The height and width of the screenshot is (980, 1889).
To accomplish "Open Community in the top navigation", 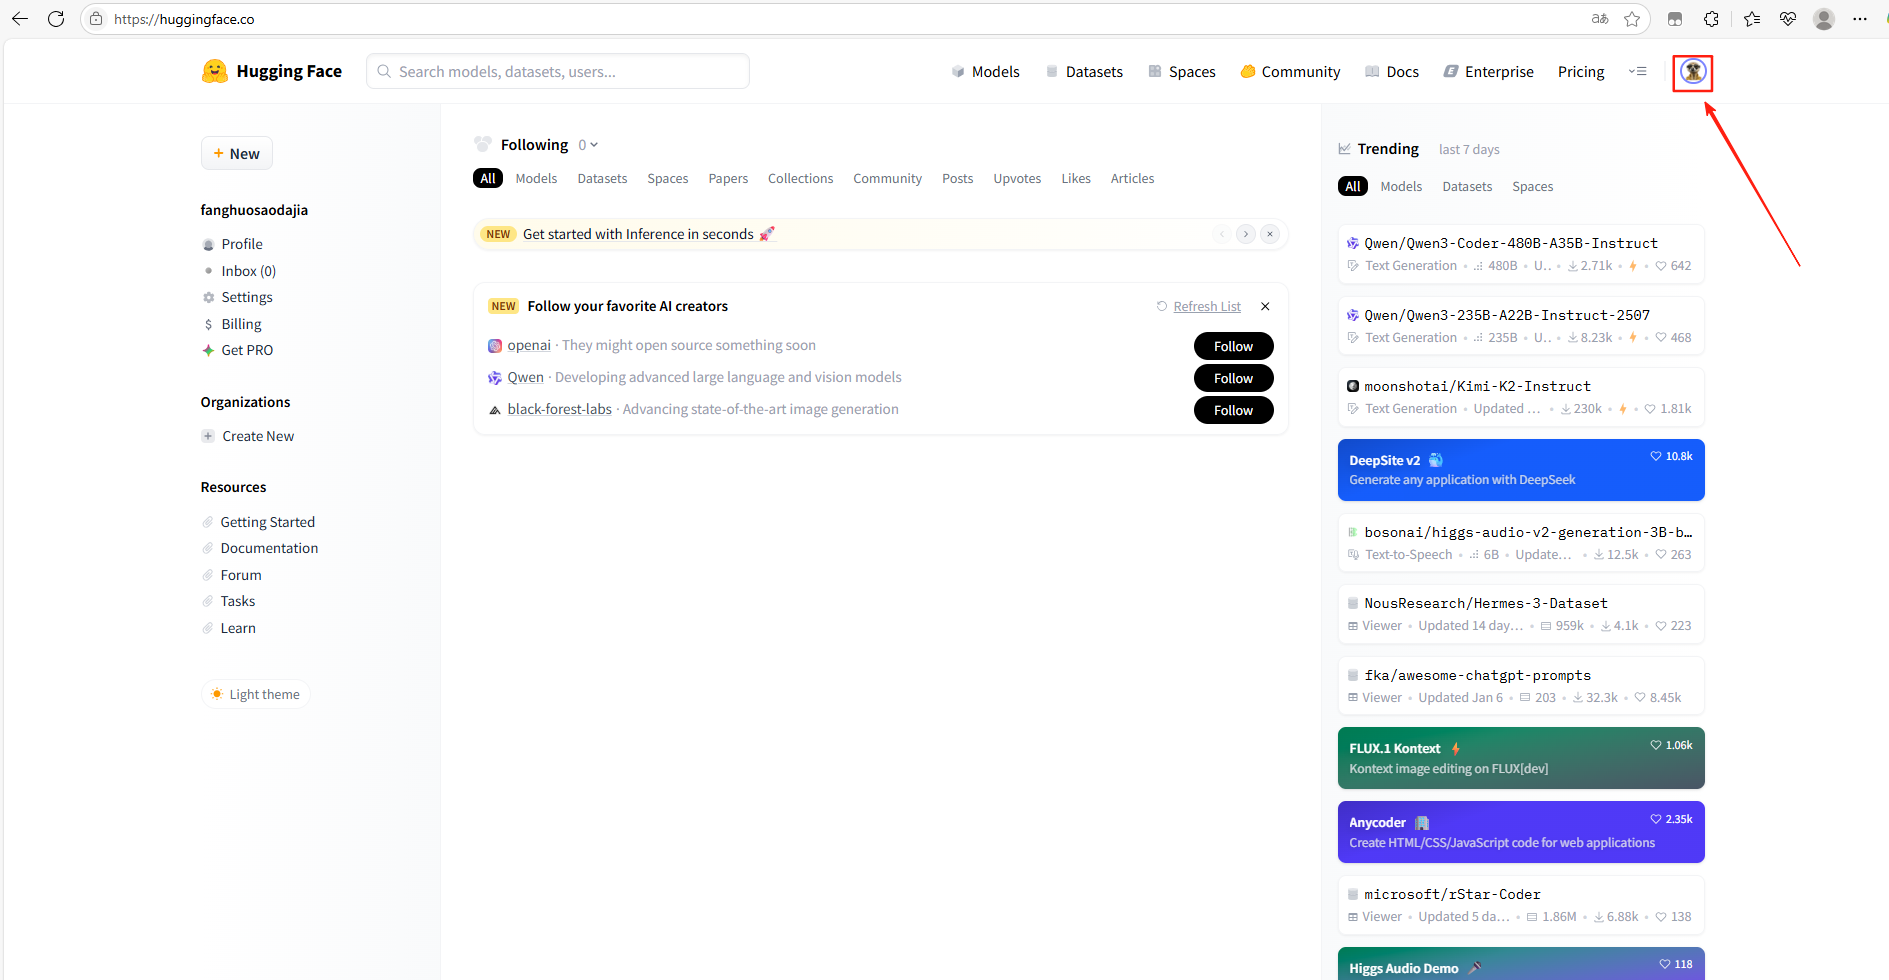I will [x=1290, y=72].
